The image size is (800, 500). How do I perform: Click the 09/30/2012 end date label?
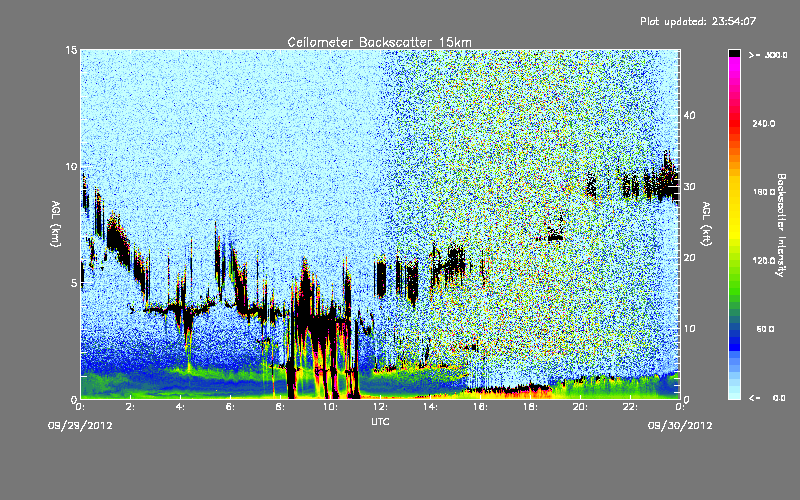pyautogui.click(x=680, y=426)
